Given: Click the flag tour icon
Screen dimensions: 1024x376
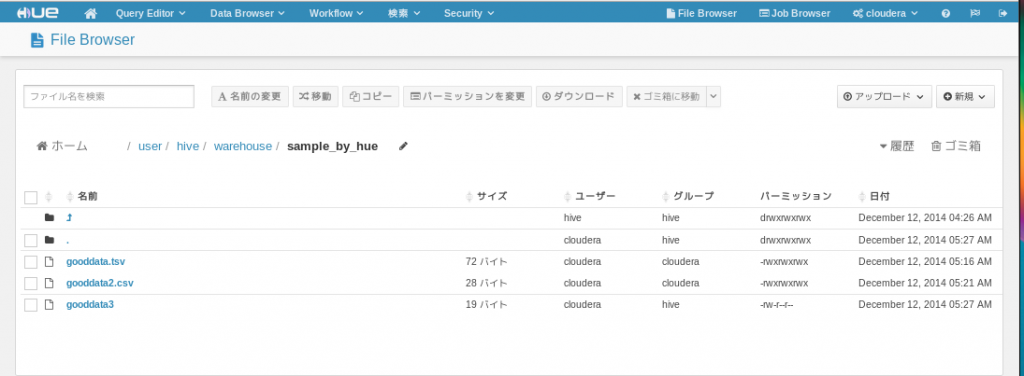Looking at the screenshot, I should (x=974, y=13).
